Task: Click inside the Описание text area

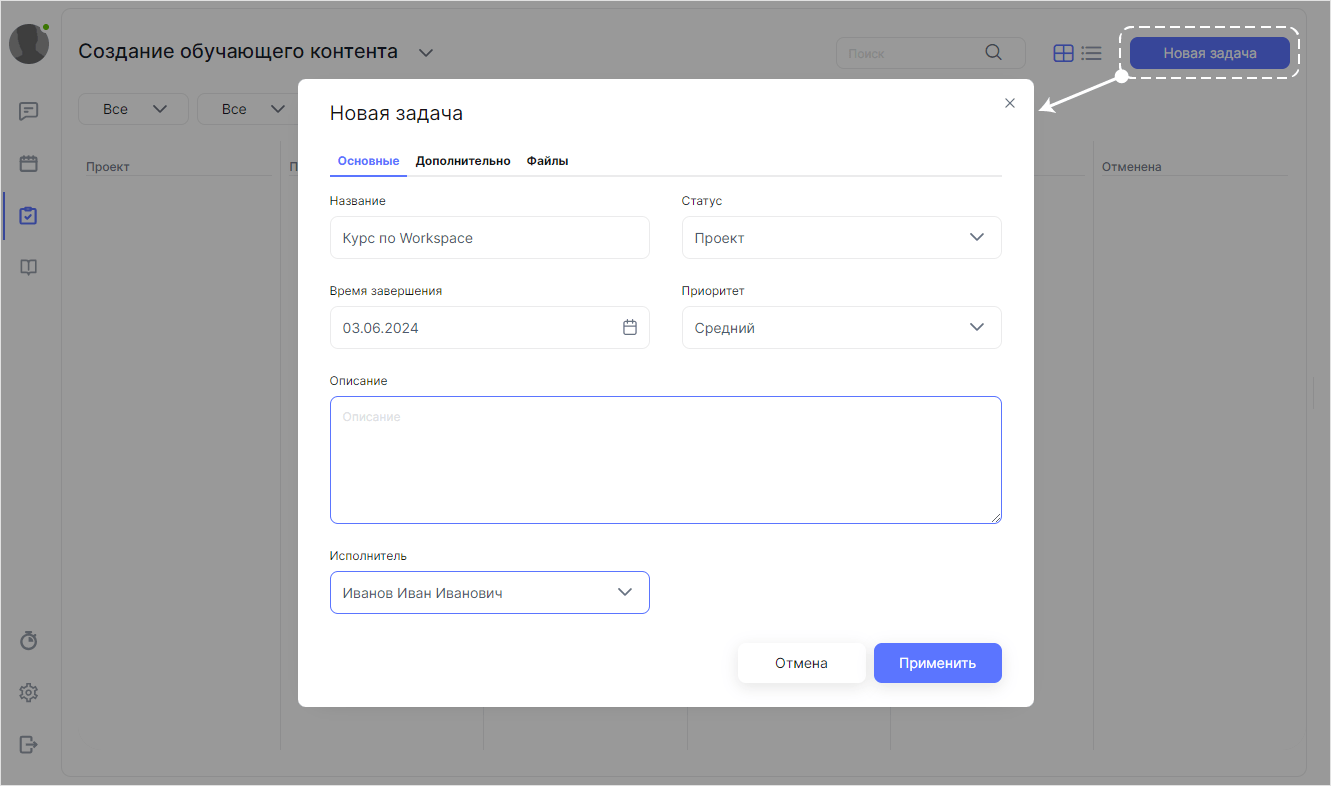Action: point(665,460)
